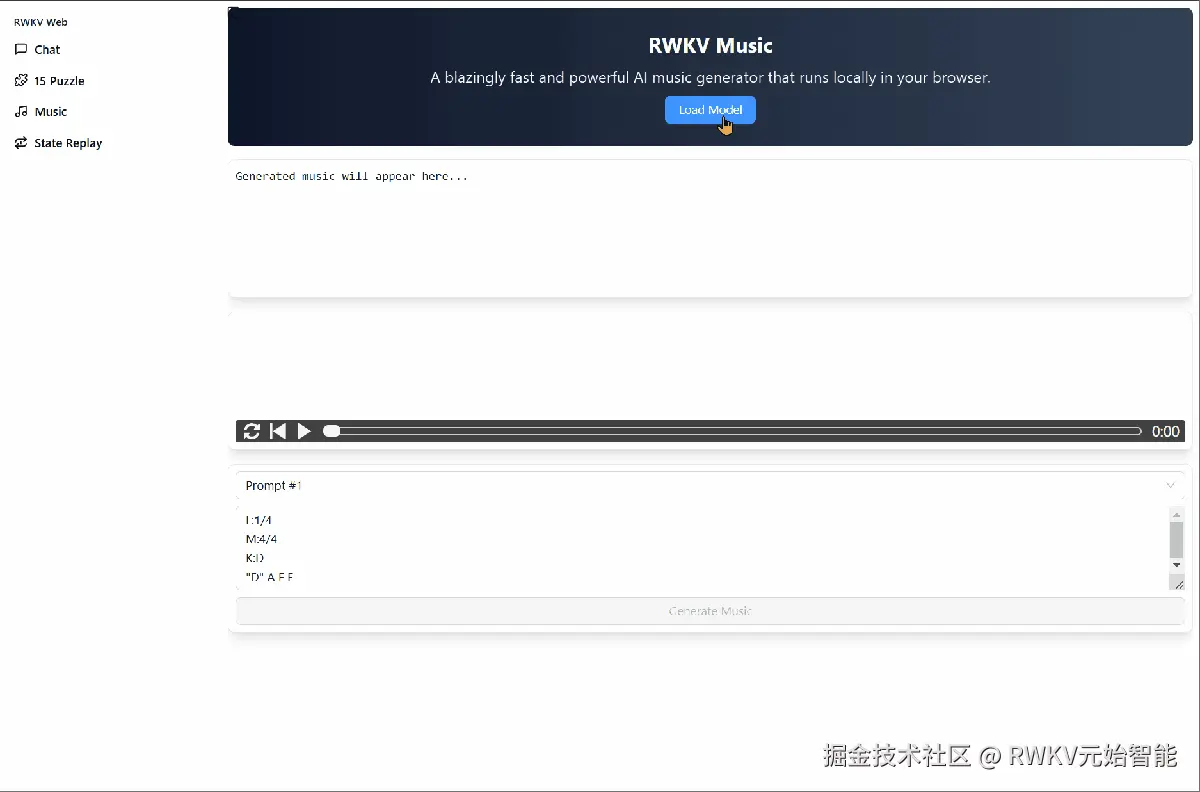Open the 15 Puzzle page

(x=59, y=80)
